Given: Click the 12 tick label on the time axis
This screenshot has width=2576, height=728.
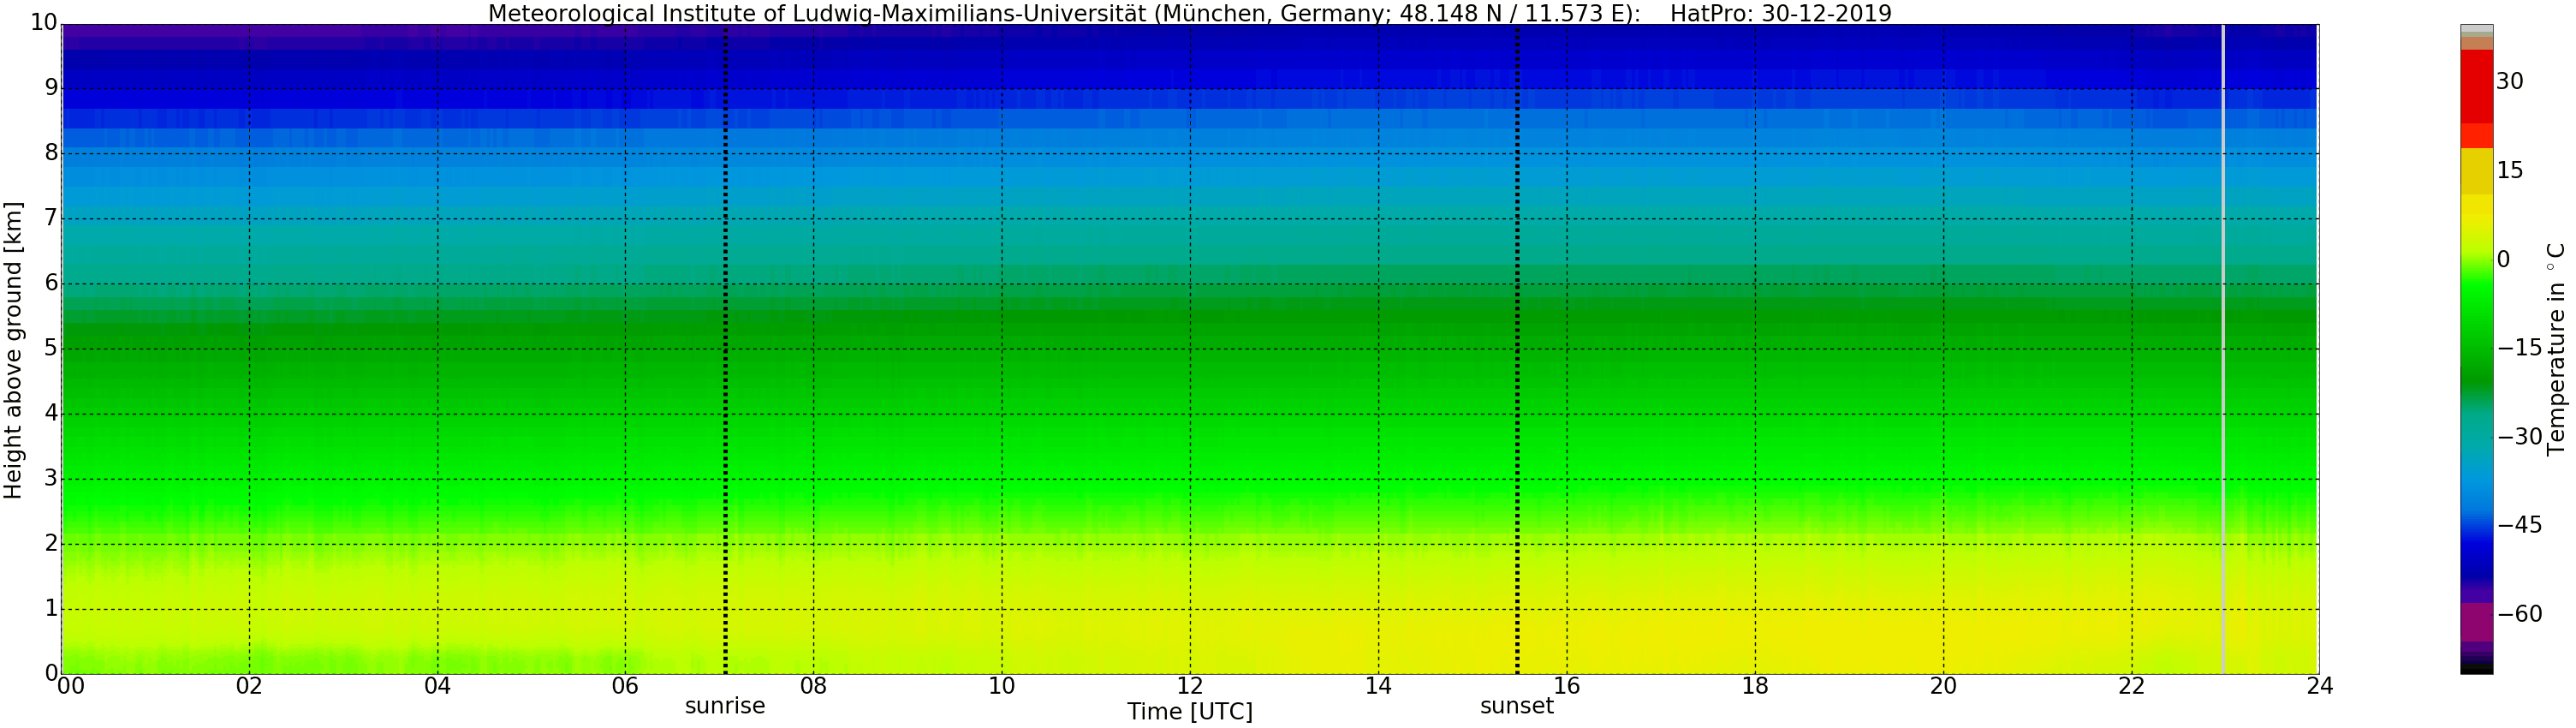Looking at the screenshot, I should (1189, 686).
